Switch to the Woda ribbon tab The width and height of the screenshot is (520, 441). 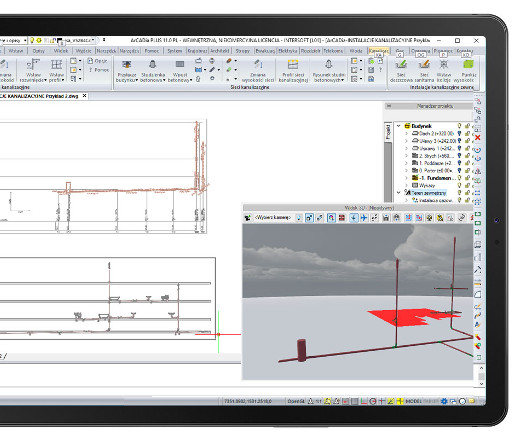pyautogui.click(x=356, y=51)
